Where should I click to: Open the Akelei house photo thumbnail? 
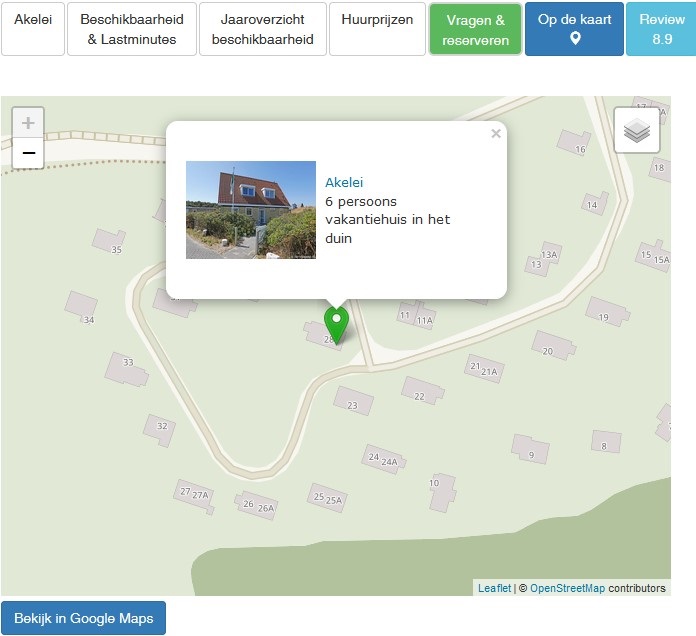251,210
